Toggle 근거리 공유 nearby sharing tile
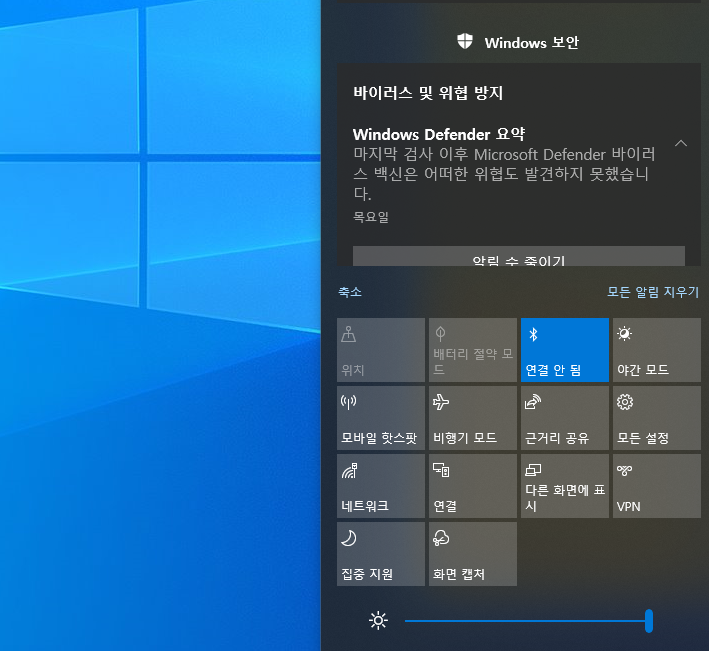This screenshot has width=709, height=651. pos(565,418)
